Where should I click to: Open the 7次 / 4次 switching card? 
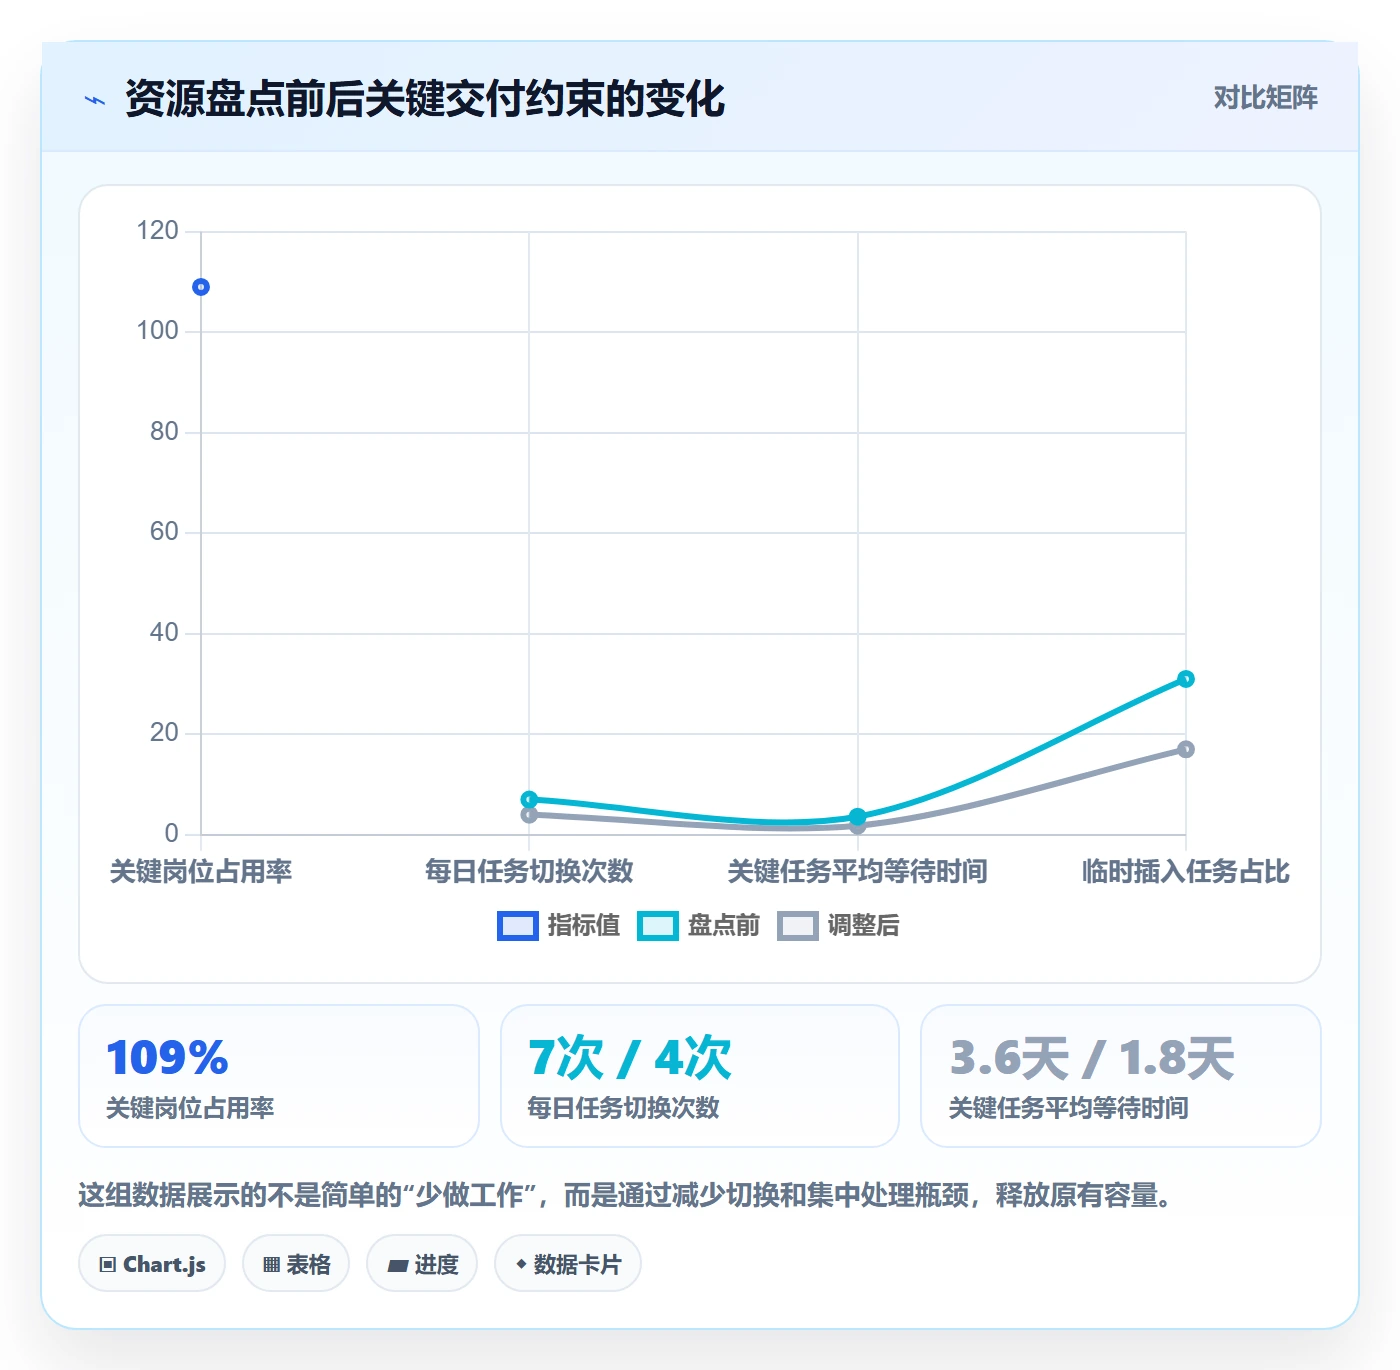click(700, 1076)
